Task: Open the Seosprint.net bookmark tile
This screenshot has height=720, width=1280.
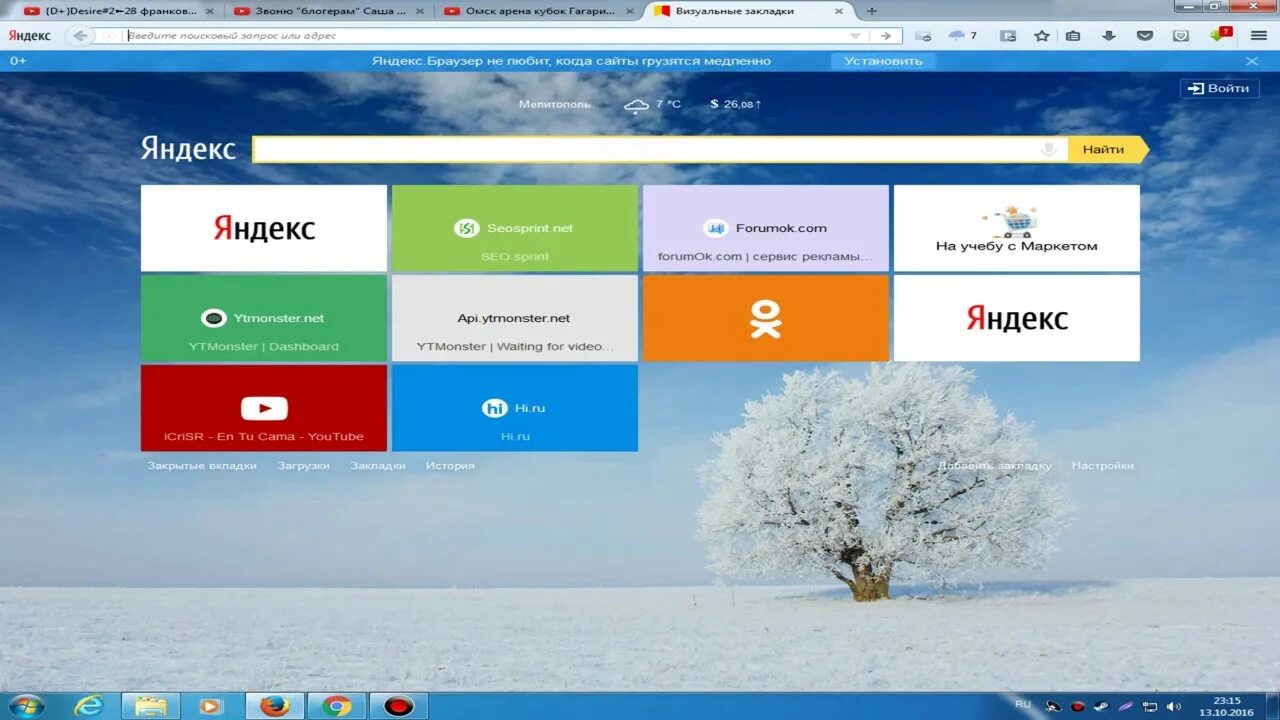Action: (515, 228)
